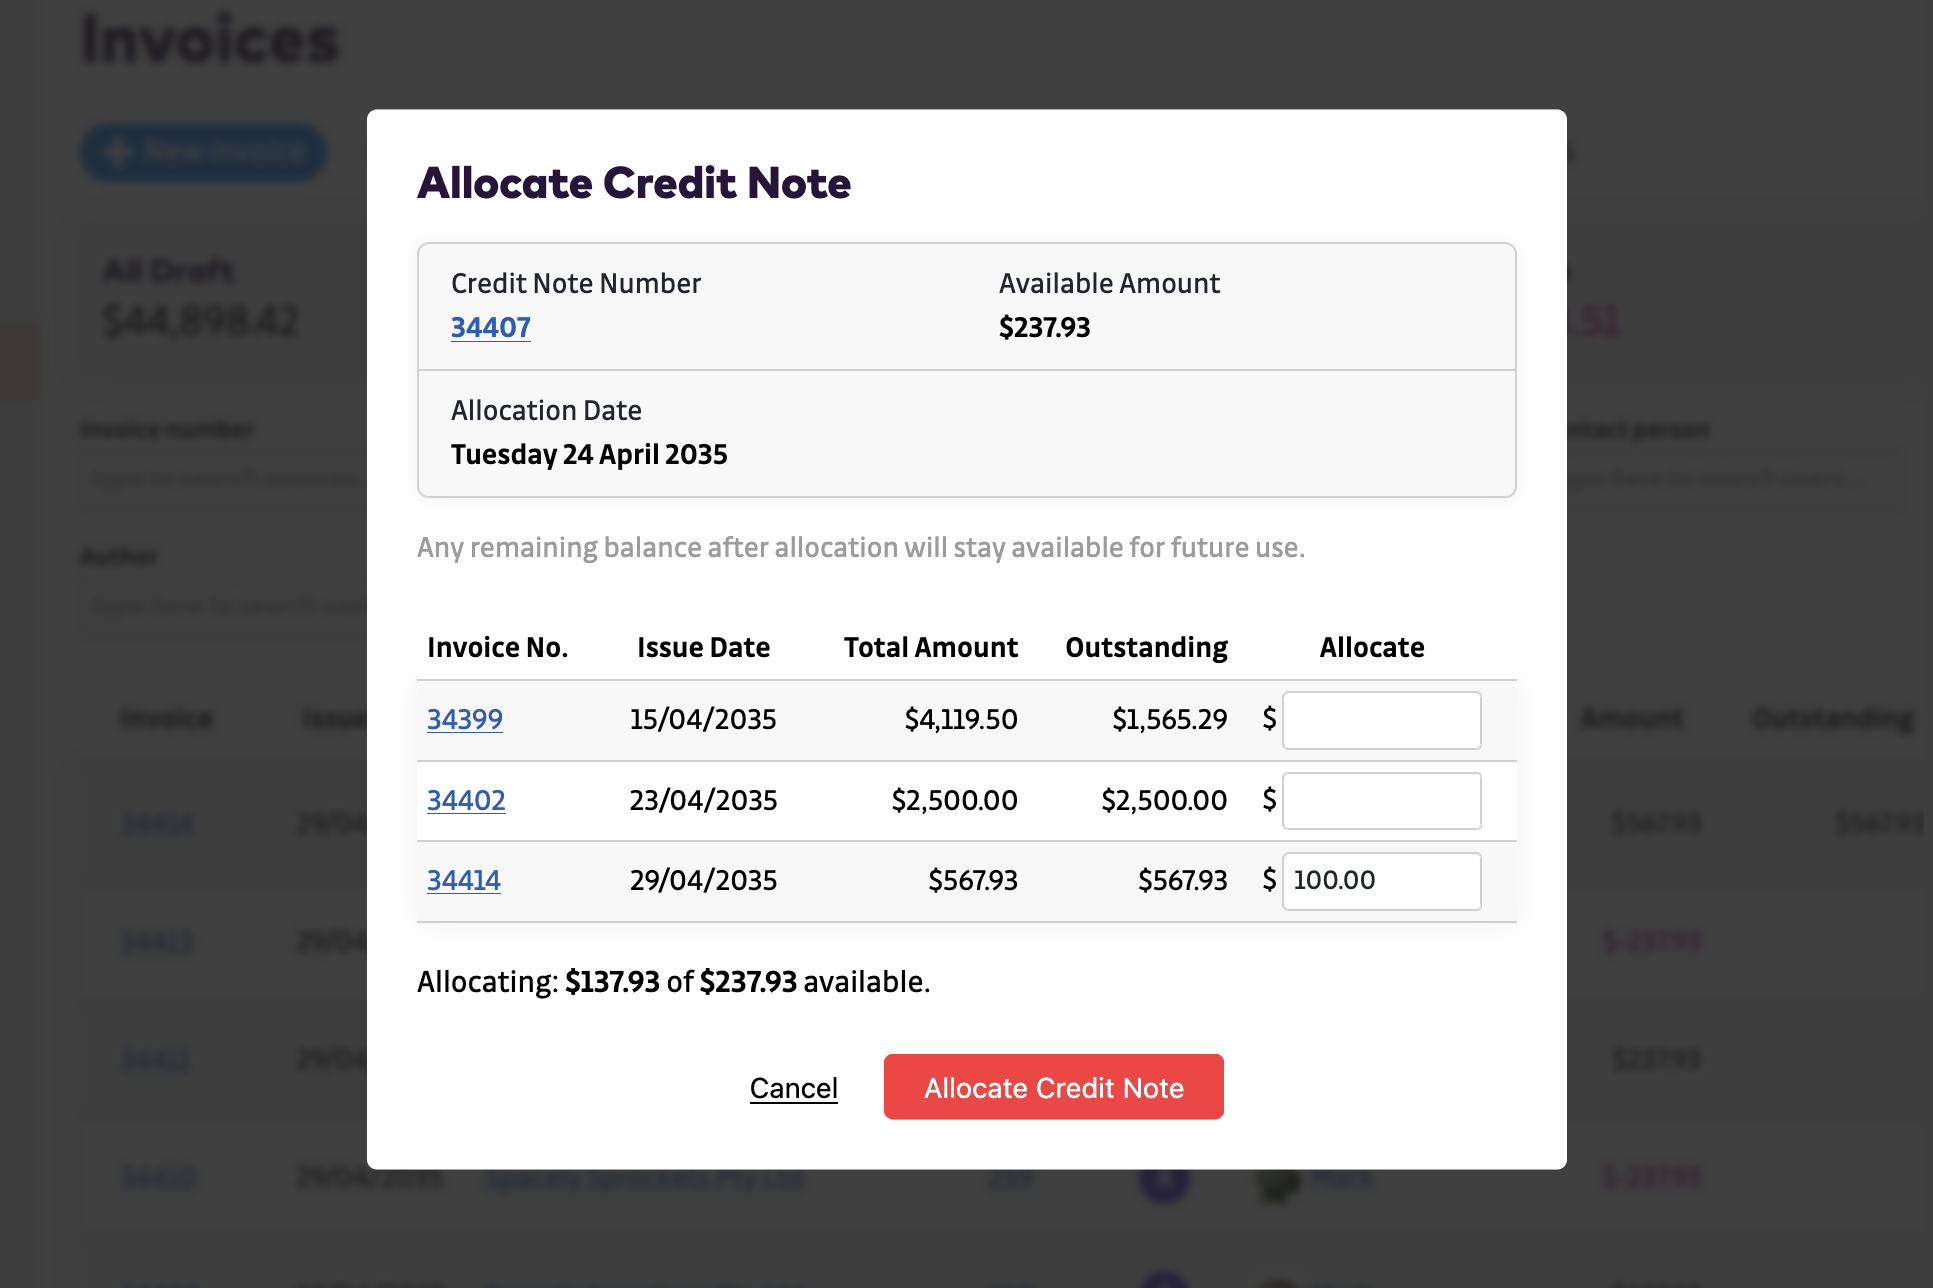Select the 100.00 allocate field for invoice 34414
The image size is (1933, 1288).
tap(1380, 881)
